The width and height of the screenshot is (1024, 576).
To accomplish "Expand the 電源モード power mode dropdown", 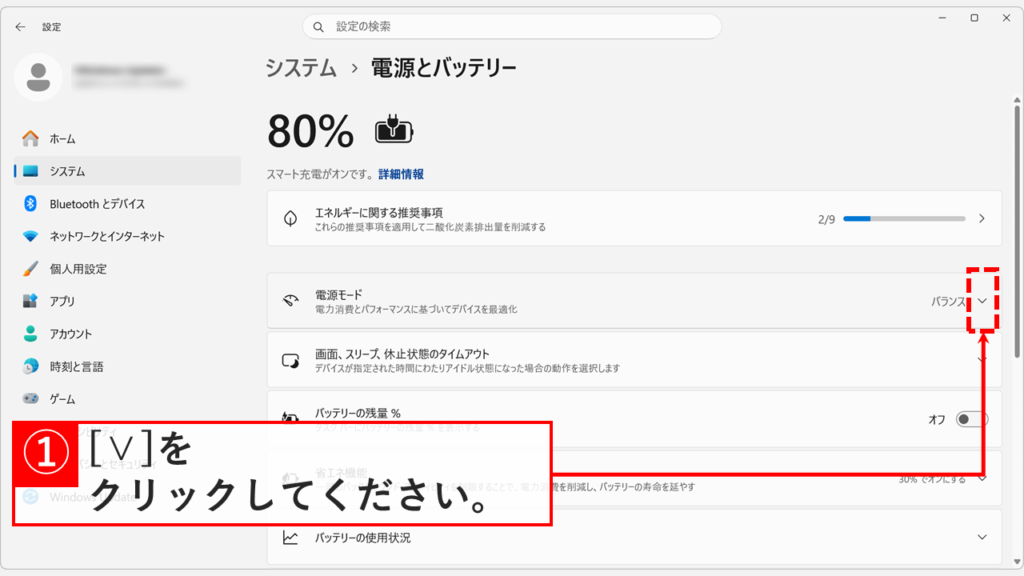I will pyautogui.click(x=981, y=299).
